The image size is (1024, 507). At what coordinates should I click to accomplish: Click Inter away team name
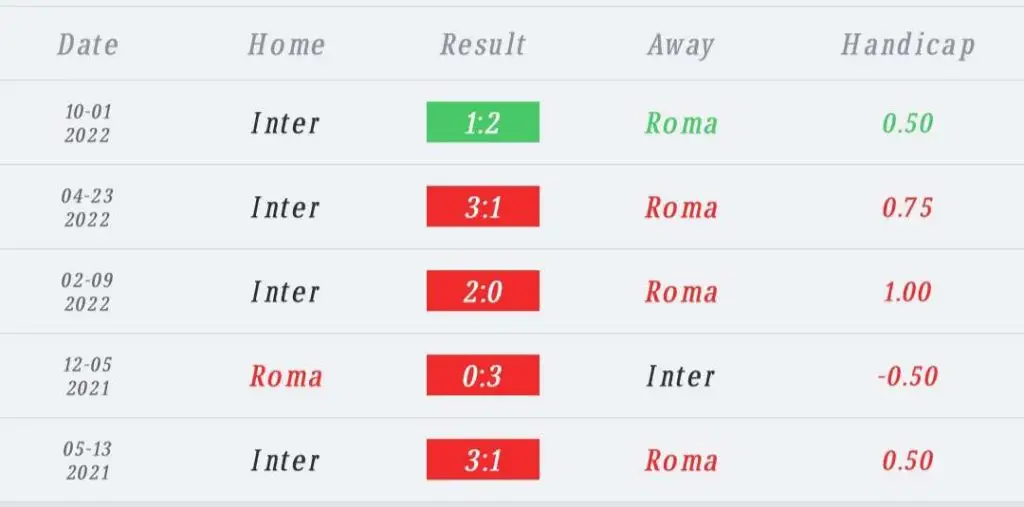(x=680, y=376)
